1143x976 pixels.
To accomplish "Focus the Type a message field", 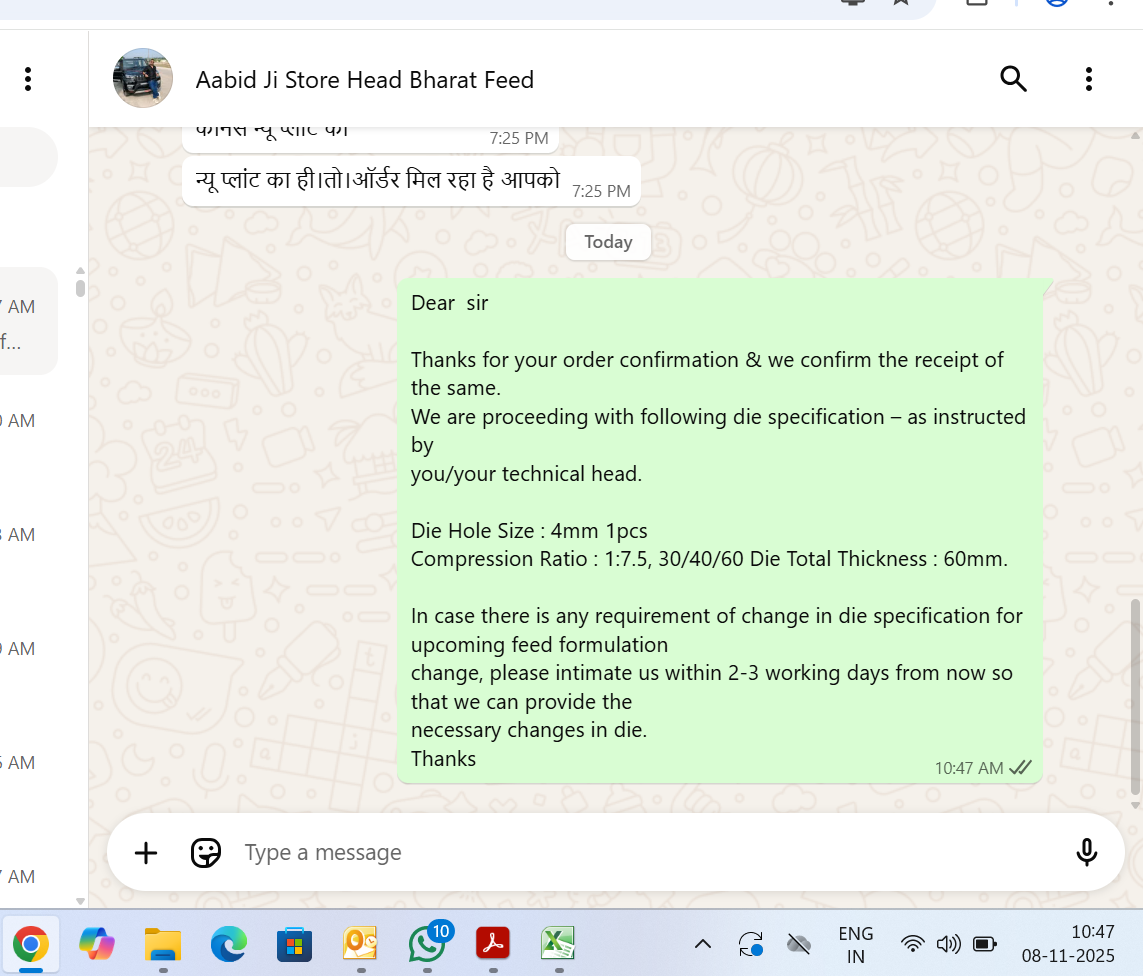I will coord(649,852).
